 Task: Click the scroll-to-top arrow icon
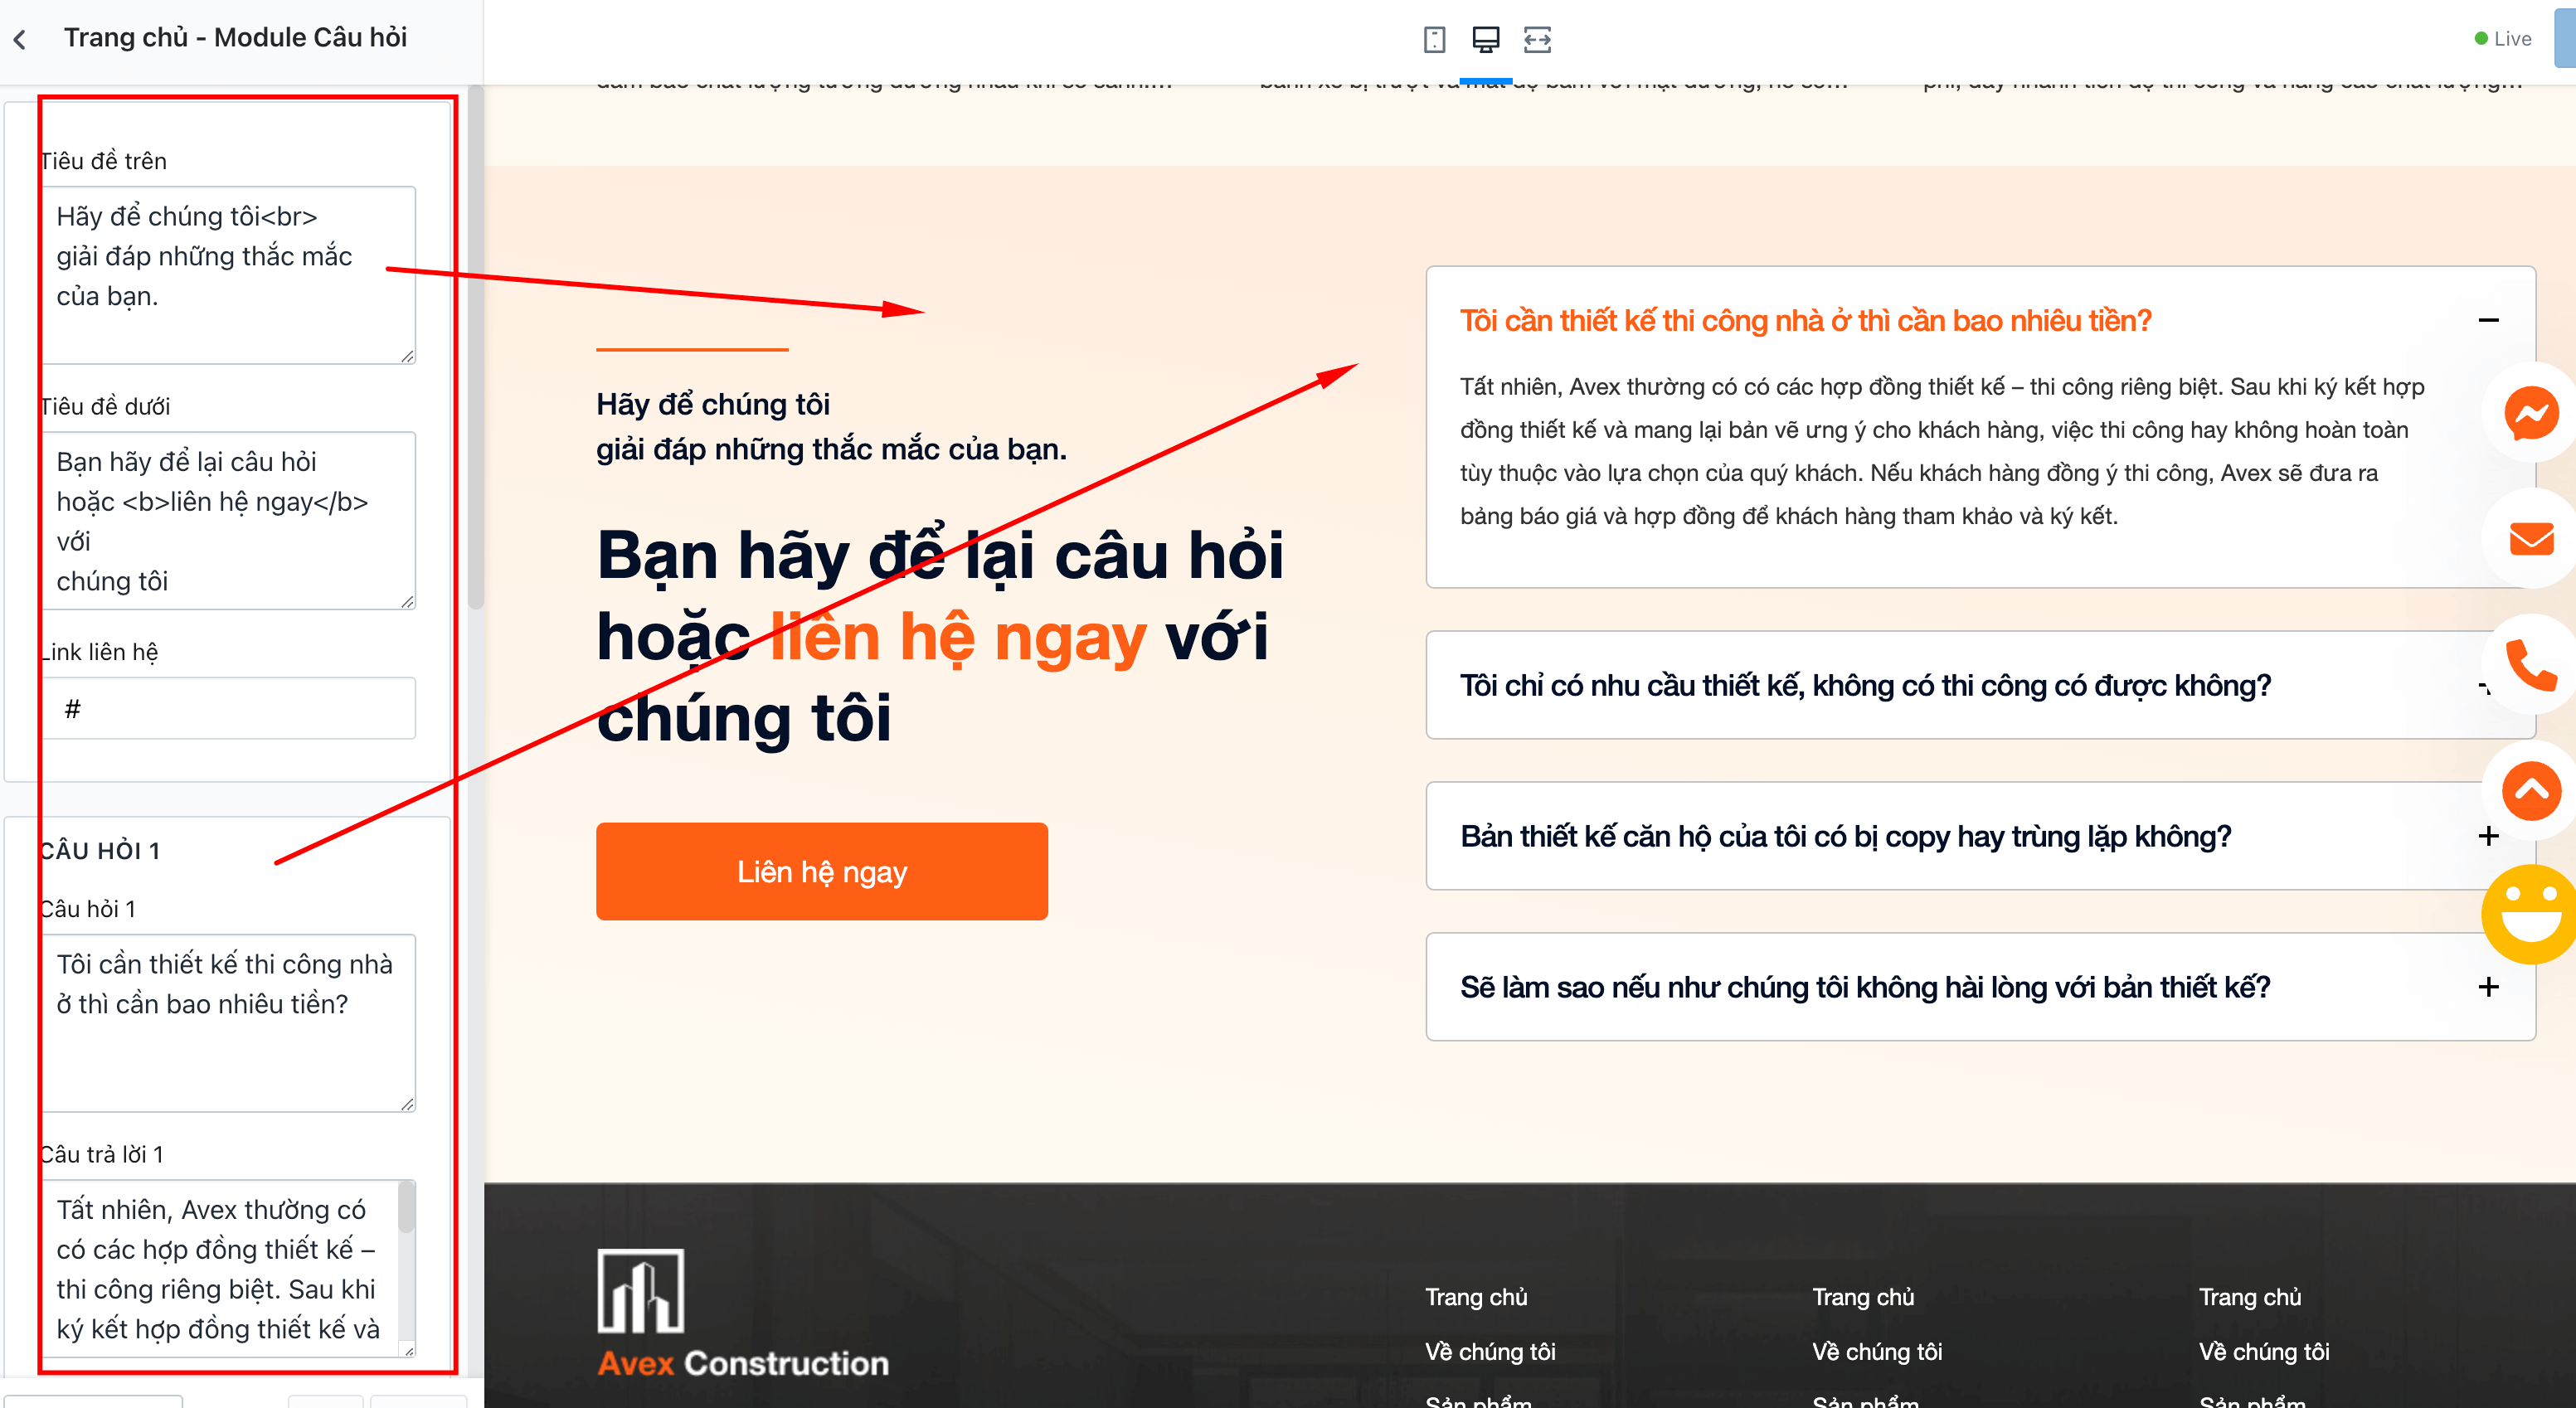click(2531, 790)
